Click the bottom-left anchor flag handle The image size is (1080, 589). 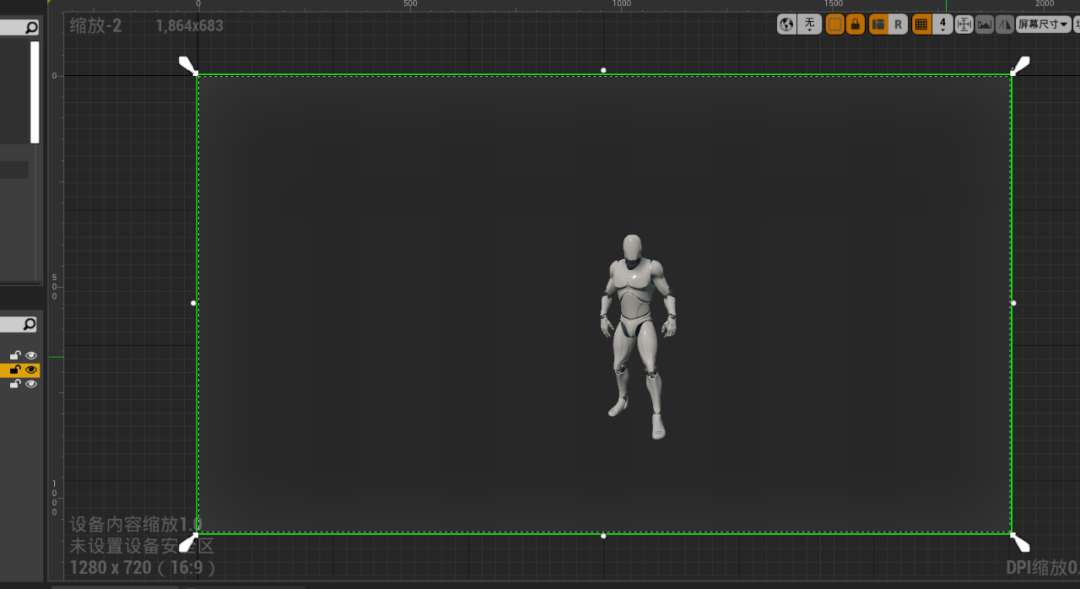[x=188, y=543]
